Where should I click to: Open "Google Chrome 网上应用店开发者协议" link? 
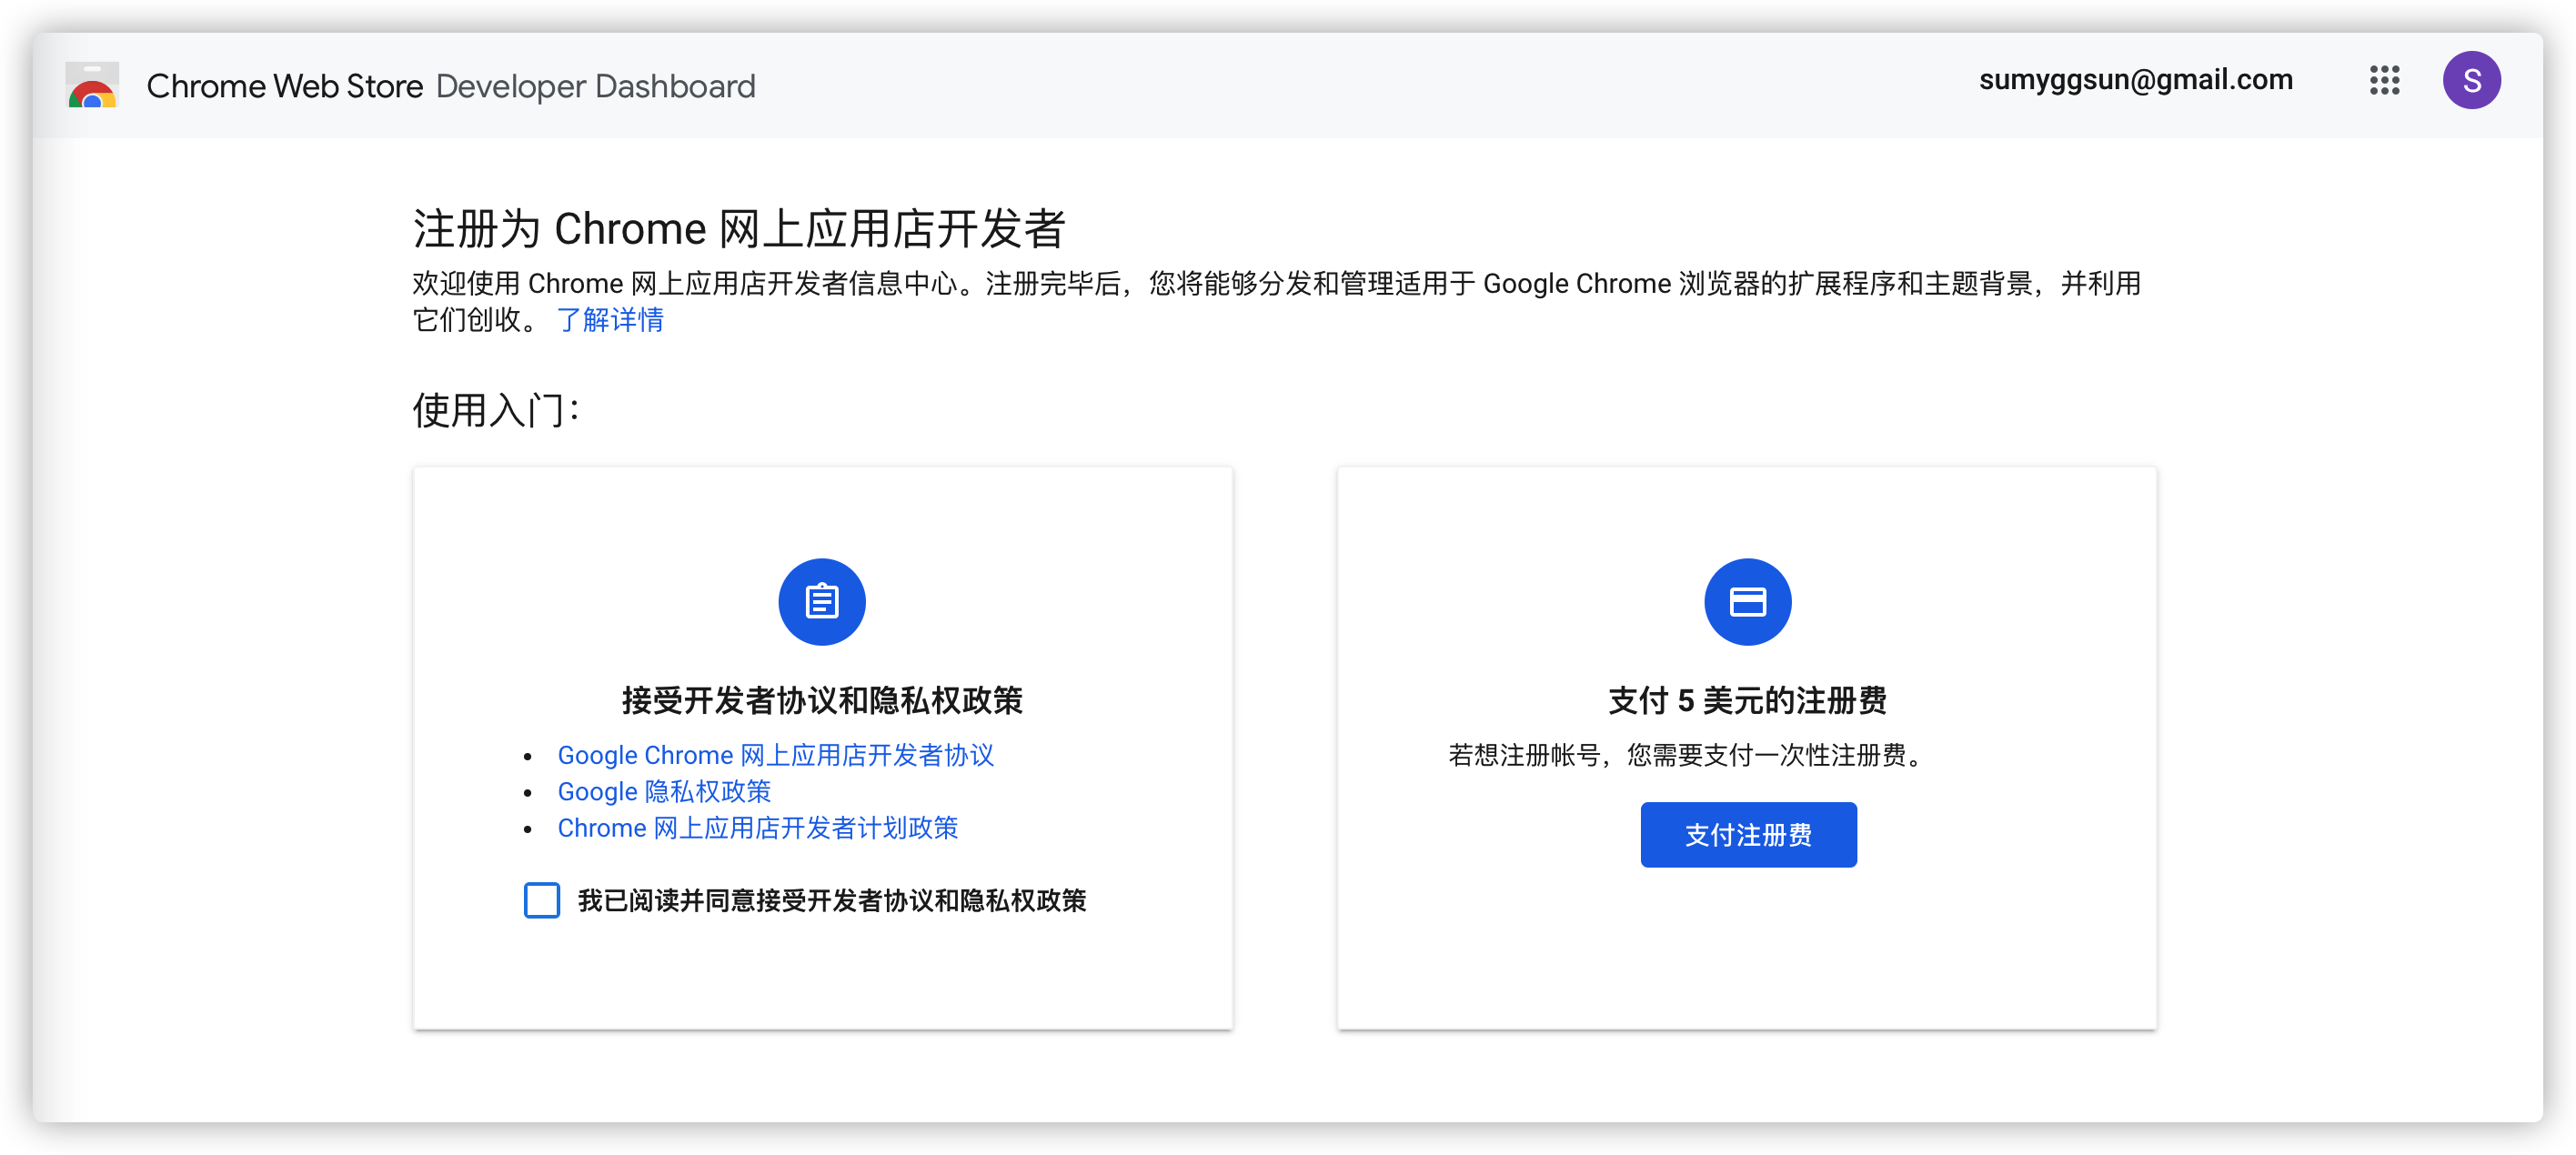pos(776,755)
